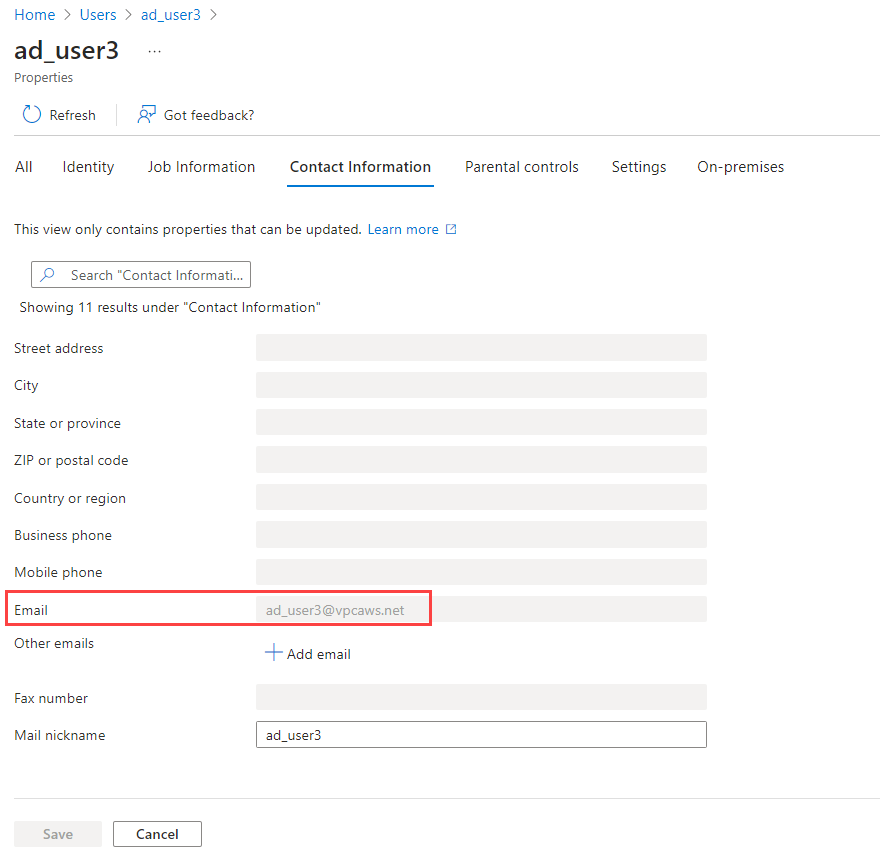Click the search magnifier icon

(x=49, y=274)
